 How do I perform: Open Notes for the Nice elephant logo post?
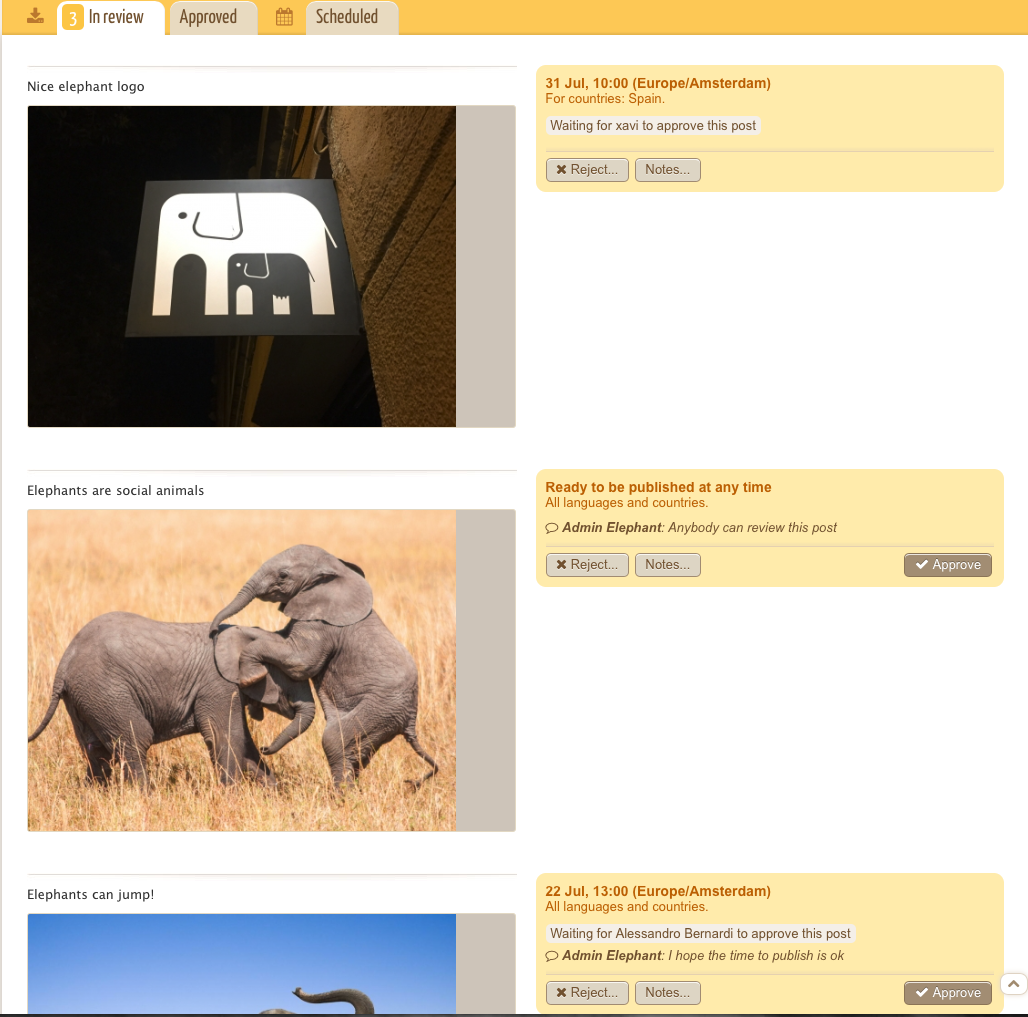pos(667,170)
